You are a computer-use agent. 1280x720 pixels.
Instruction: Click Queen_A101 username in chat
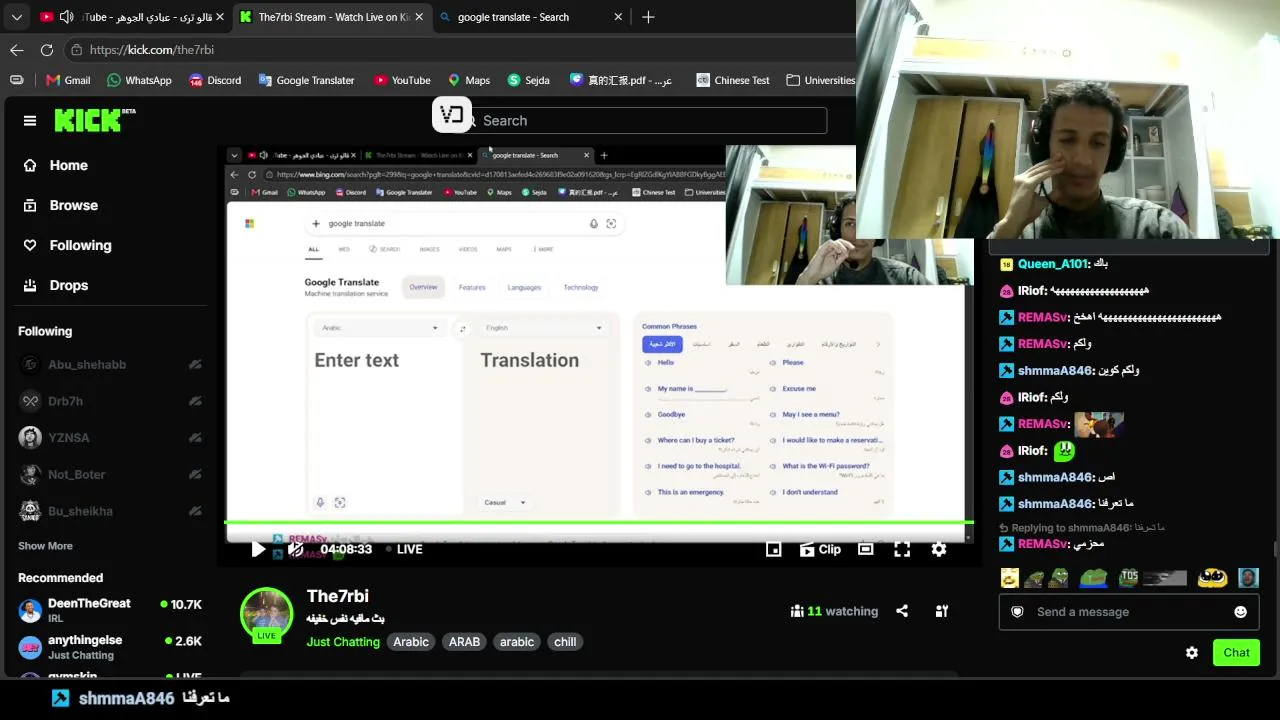click(x=1053, y=264)
